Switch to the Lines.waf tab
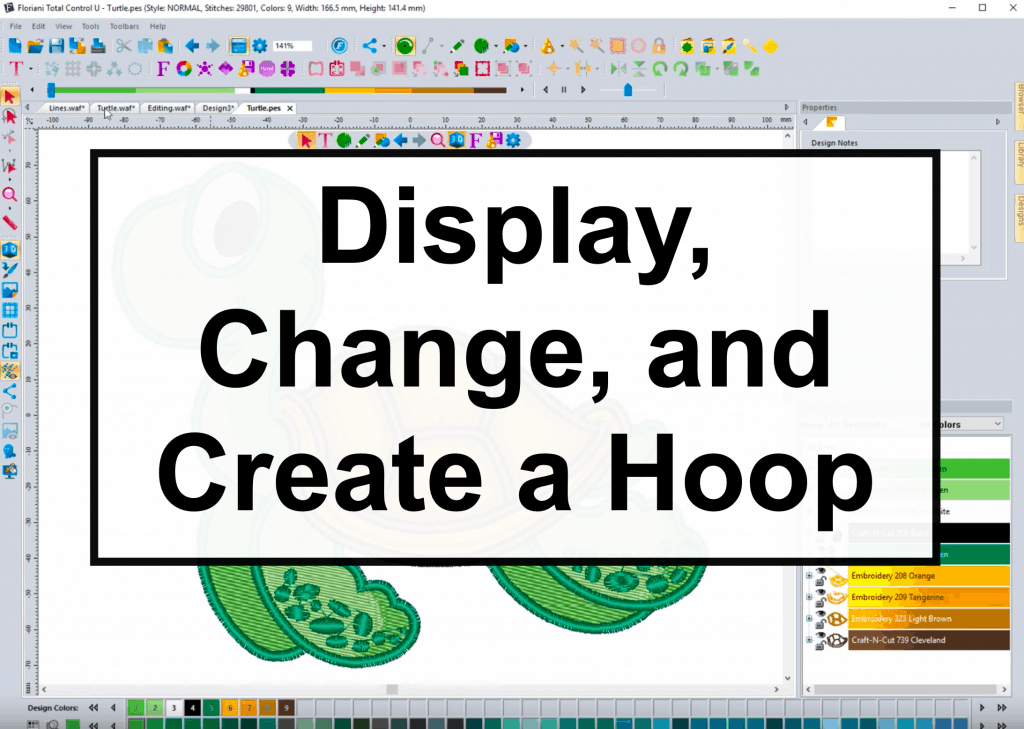The height and width of the screenshot is (729, 1024). click(x=66, y=107)
